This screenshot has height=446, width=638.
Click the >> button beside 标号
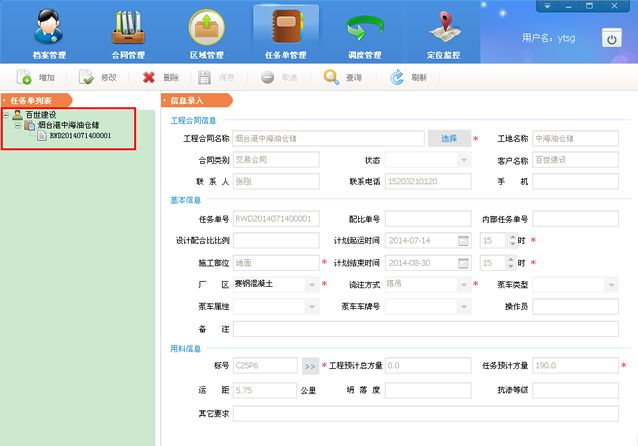[x=310, y=367]
